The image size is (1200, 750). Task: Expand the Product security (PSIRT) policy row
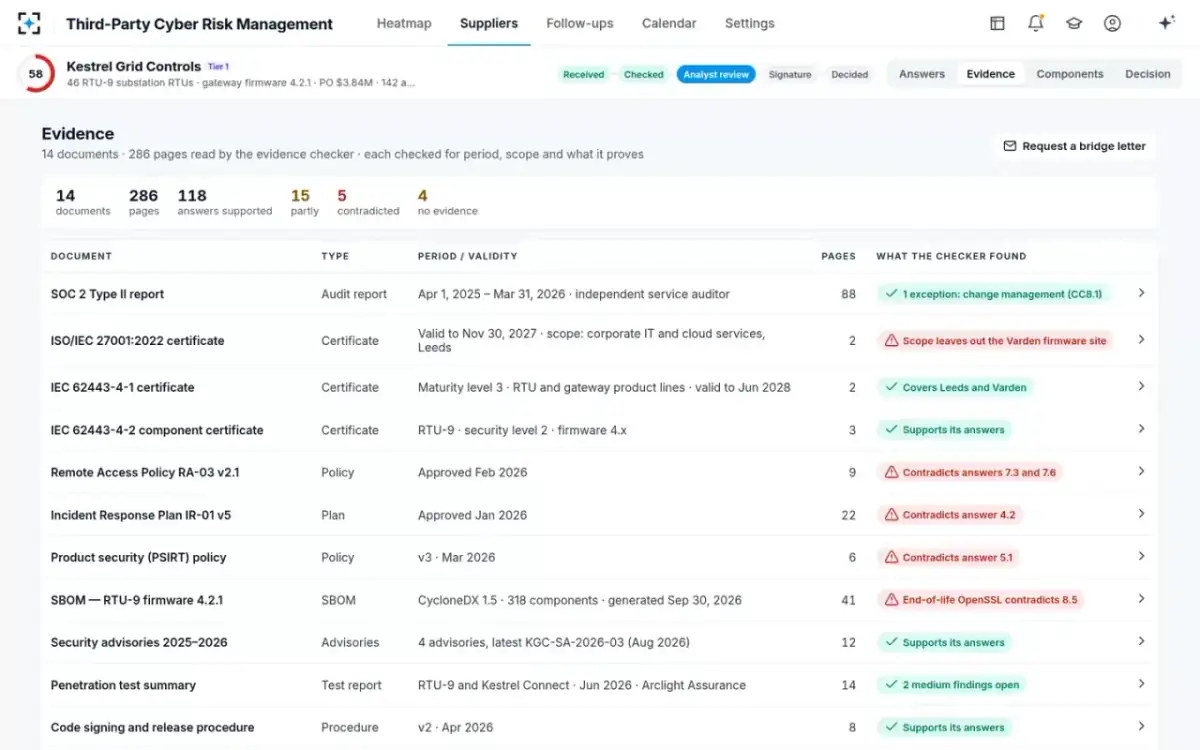[1141, 556]
